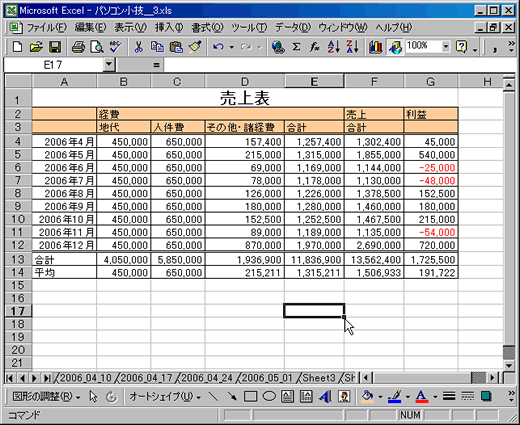
Task: Open the 図形の調整(R) button menu
Action: (x=46, y=397)
